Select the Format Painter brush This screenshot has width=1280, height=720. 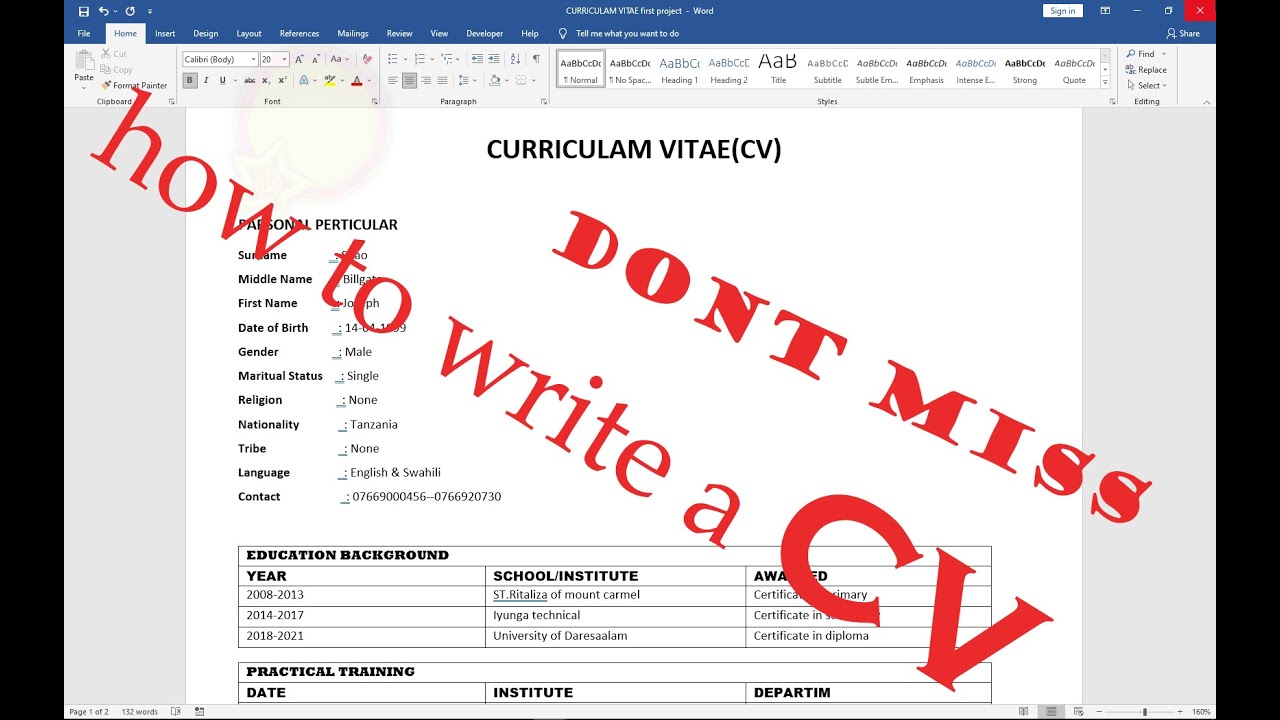click(134, 85)
